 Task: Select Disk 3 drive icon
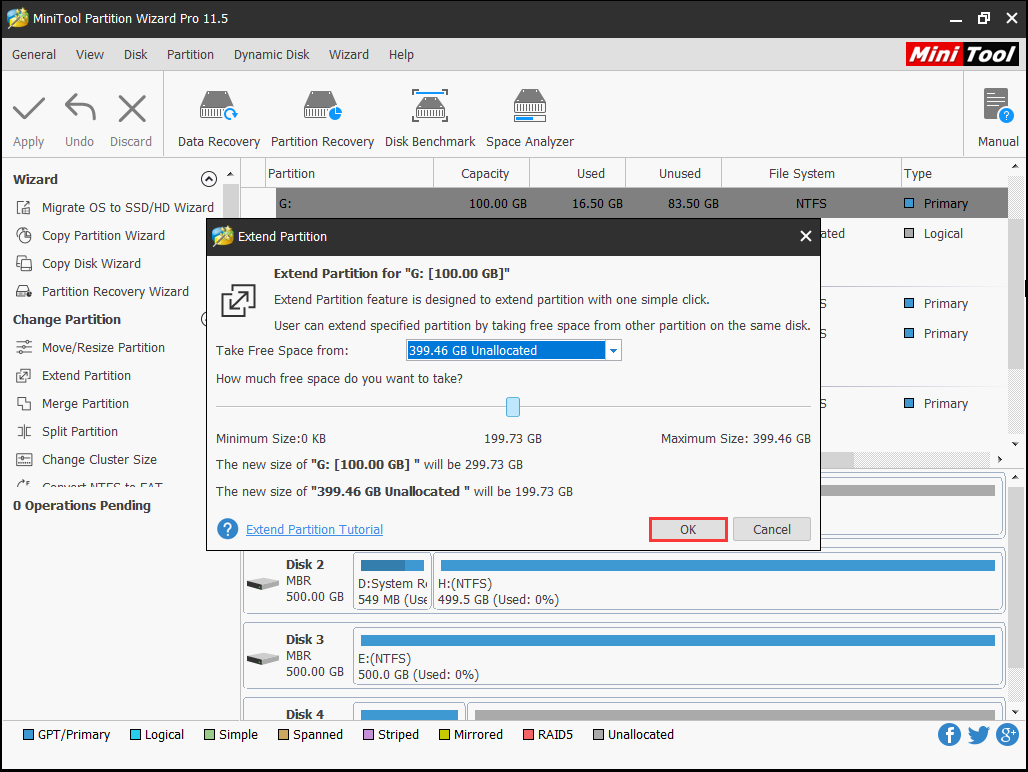click(263, 658)
